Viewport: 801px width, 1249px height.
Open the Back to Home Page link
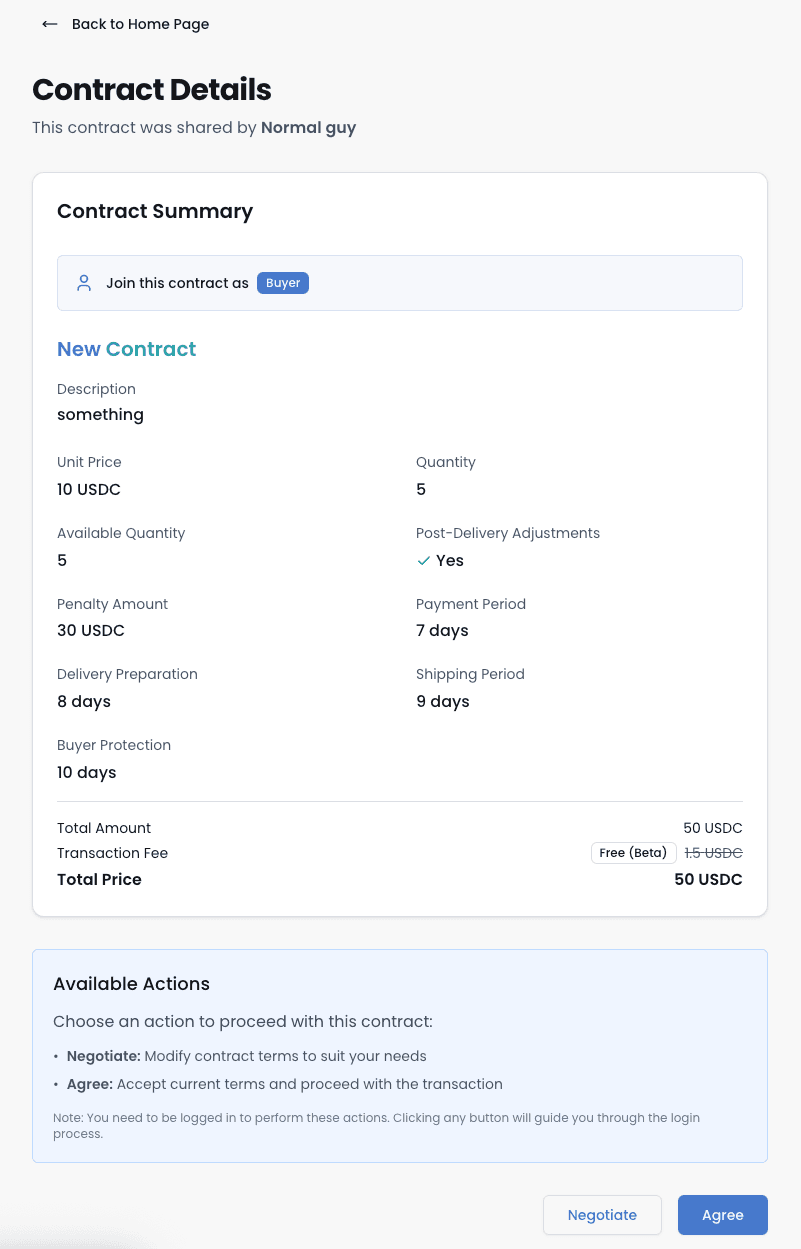click(140, 24)
